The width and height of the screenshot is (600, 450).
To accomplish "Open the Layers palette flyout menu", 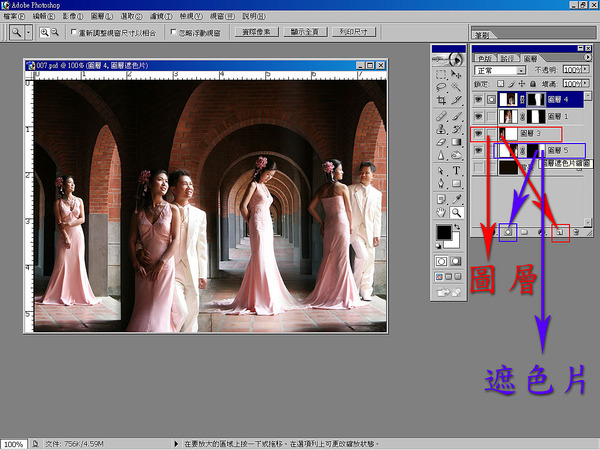I will (x=588, y=57).
